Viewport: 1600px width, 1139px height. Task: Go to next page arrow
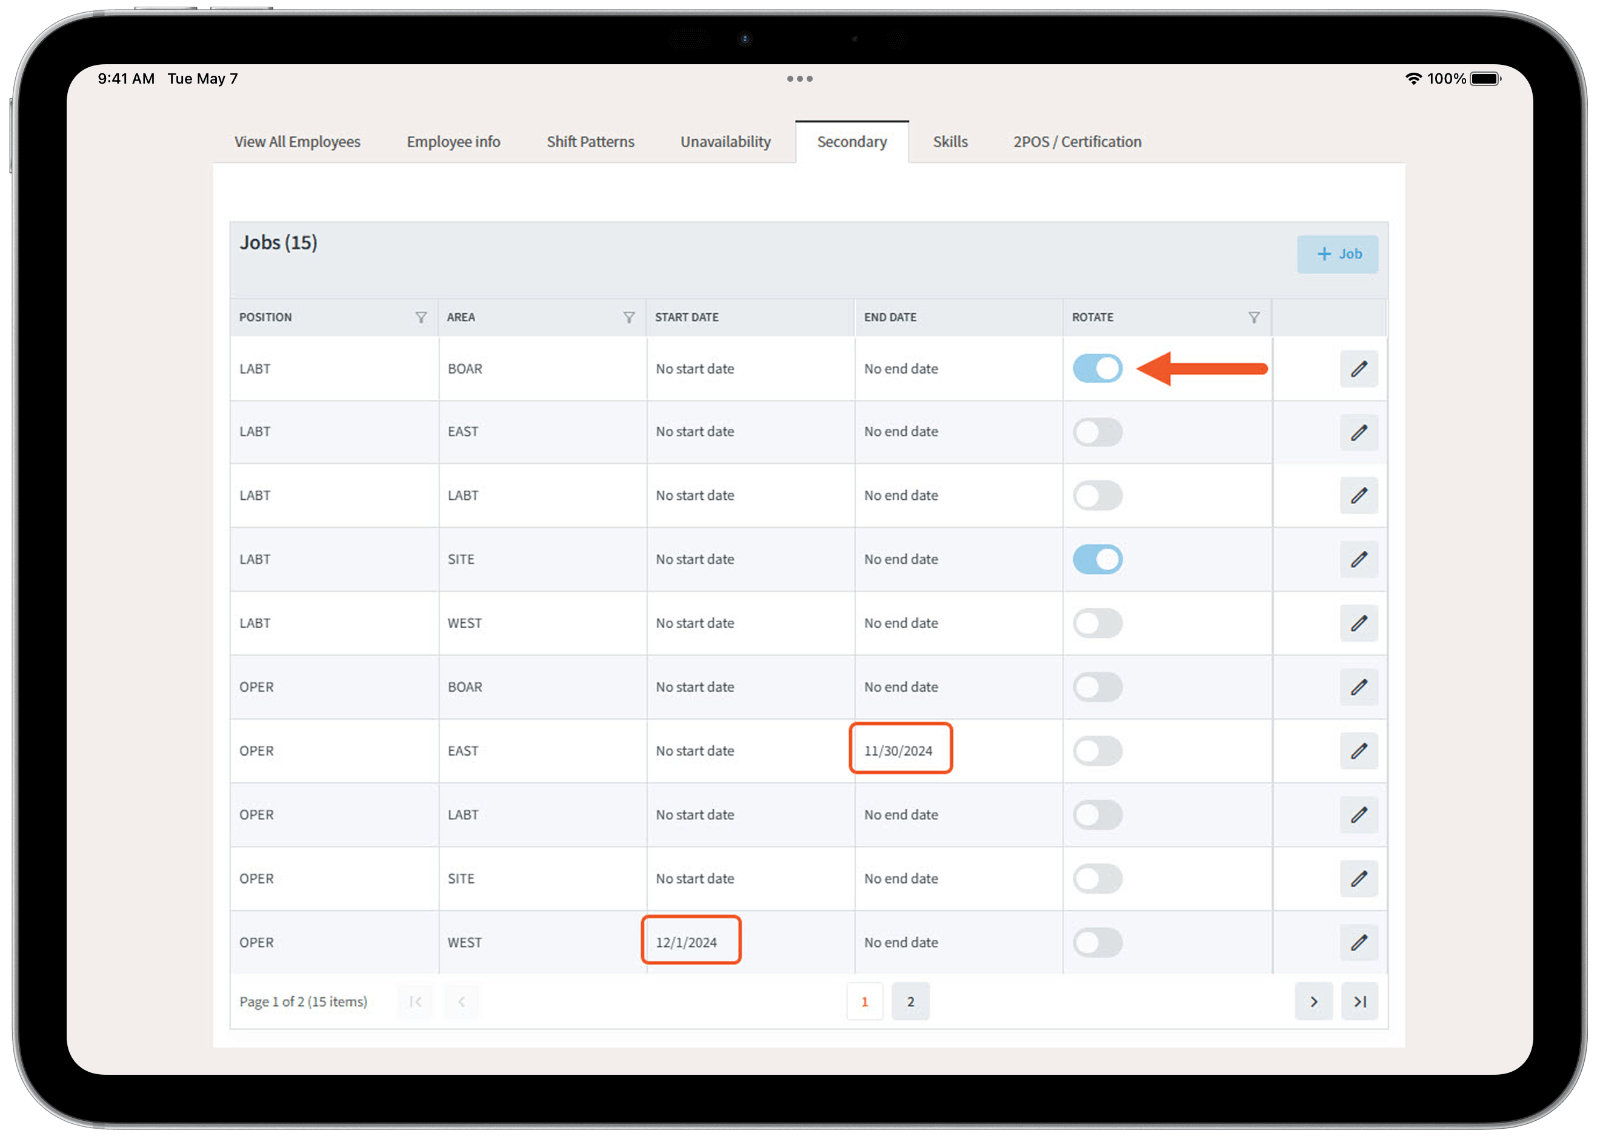point(1314,1002)
